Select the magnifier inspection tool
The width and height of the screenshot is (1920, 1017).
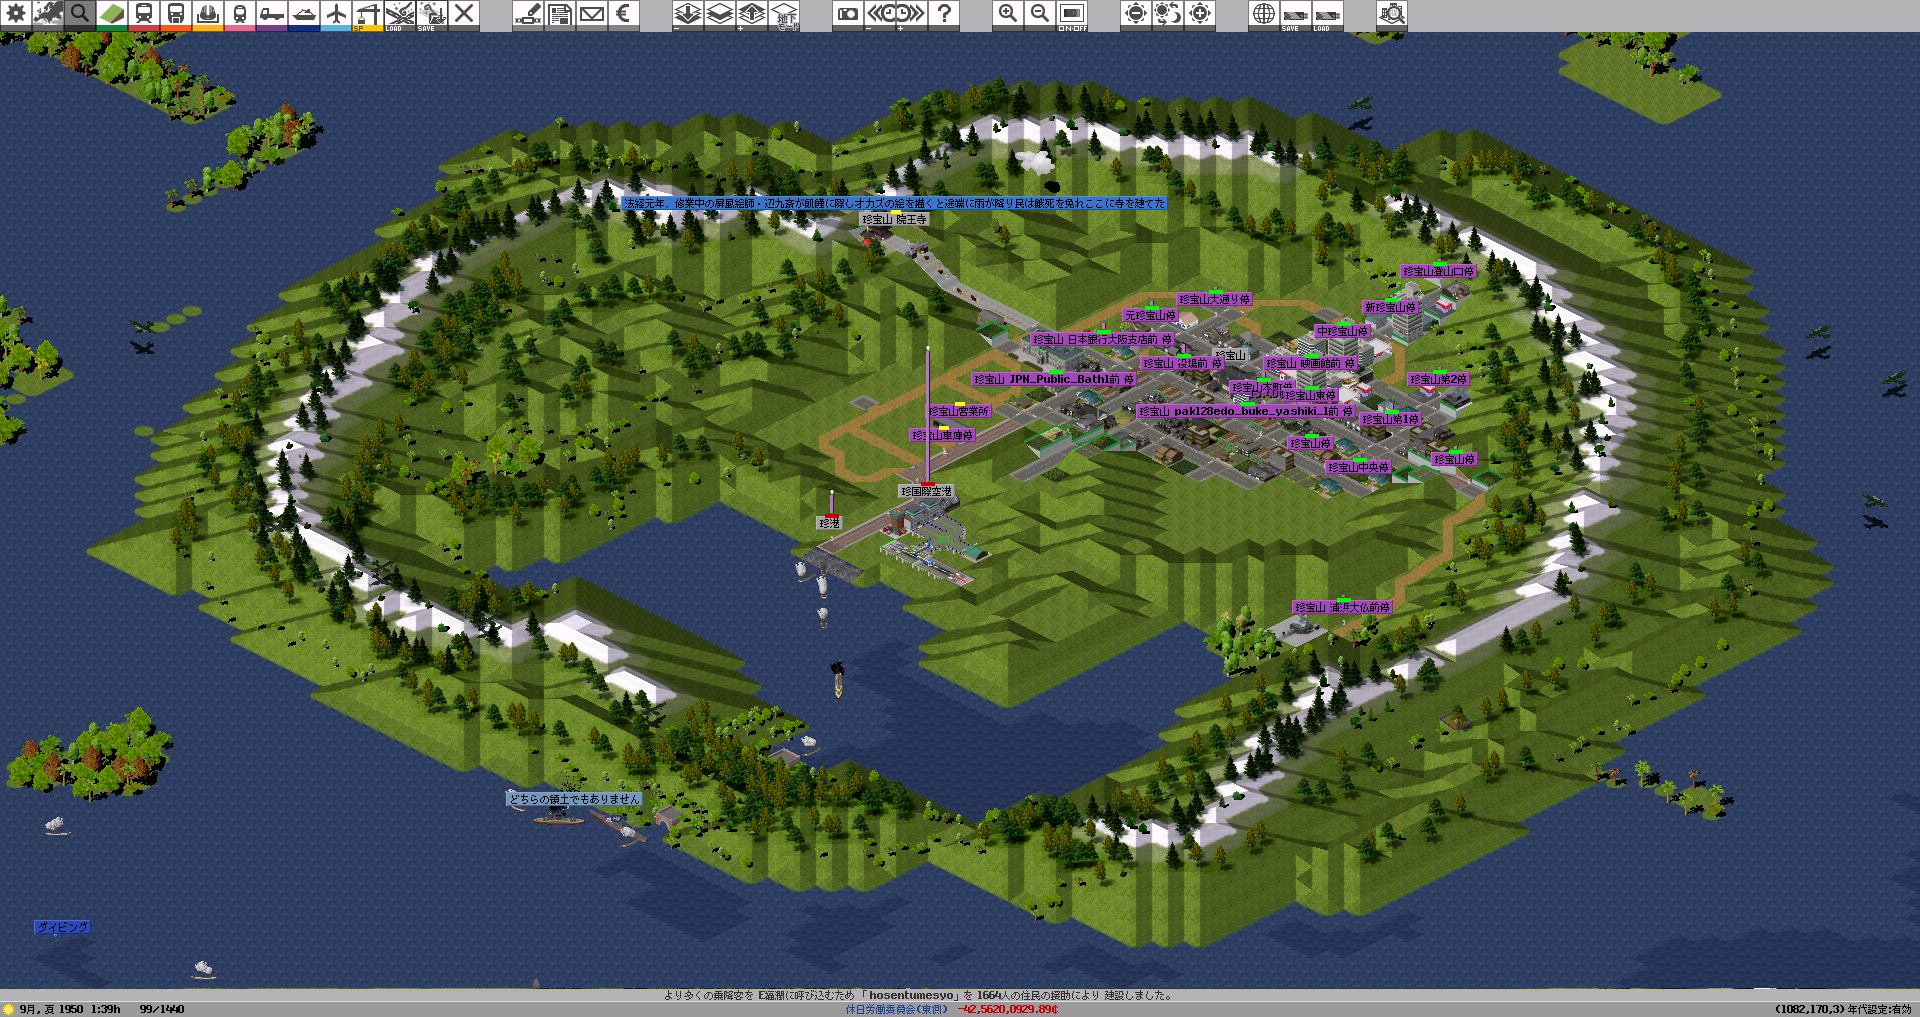coord(80,15)
